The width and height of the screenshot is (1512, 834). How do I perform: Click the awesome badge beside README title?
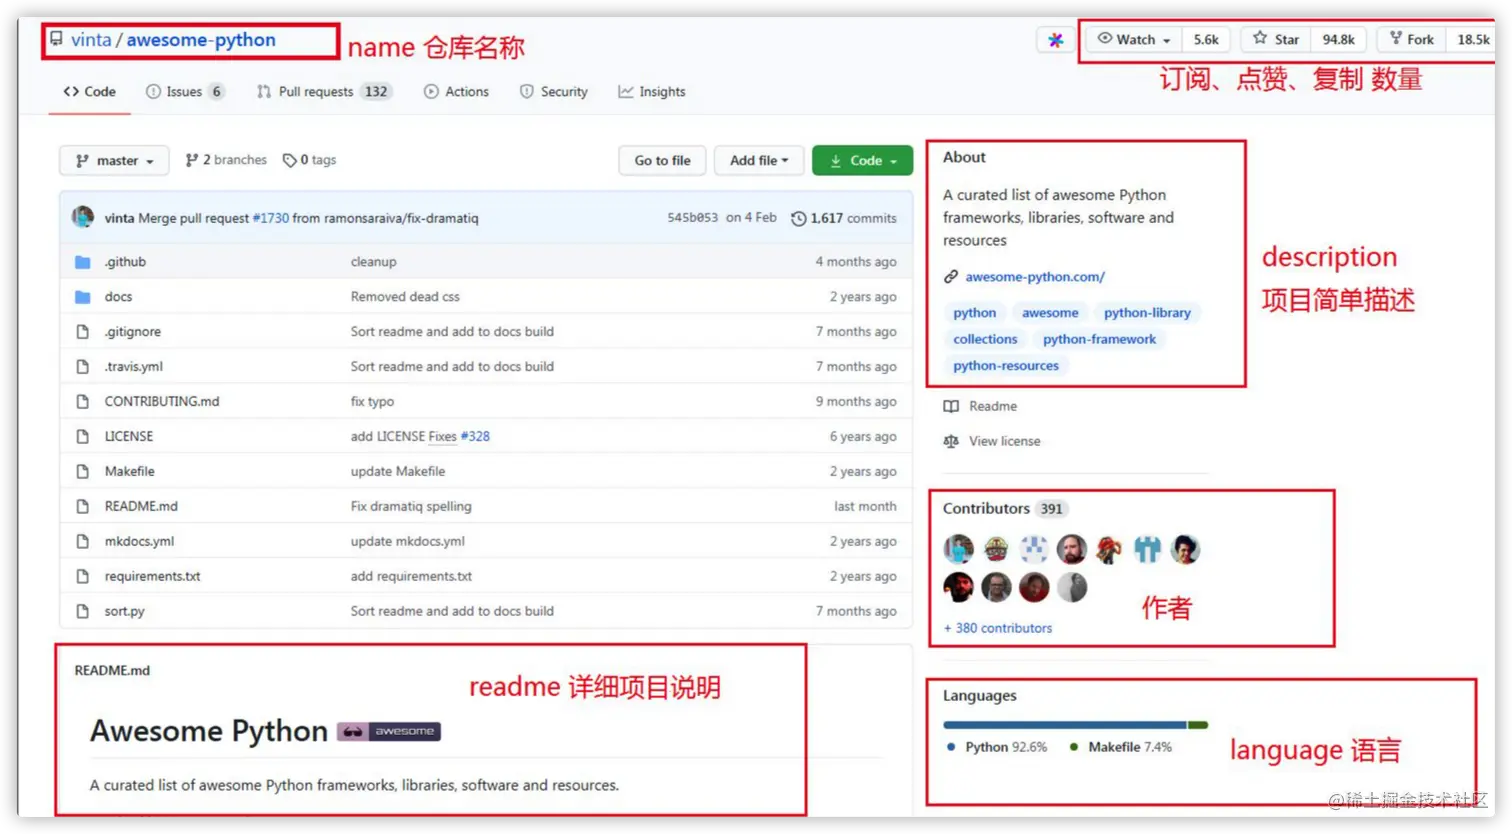(389, 732)
